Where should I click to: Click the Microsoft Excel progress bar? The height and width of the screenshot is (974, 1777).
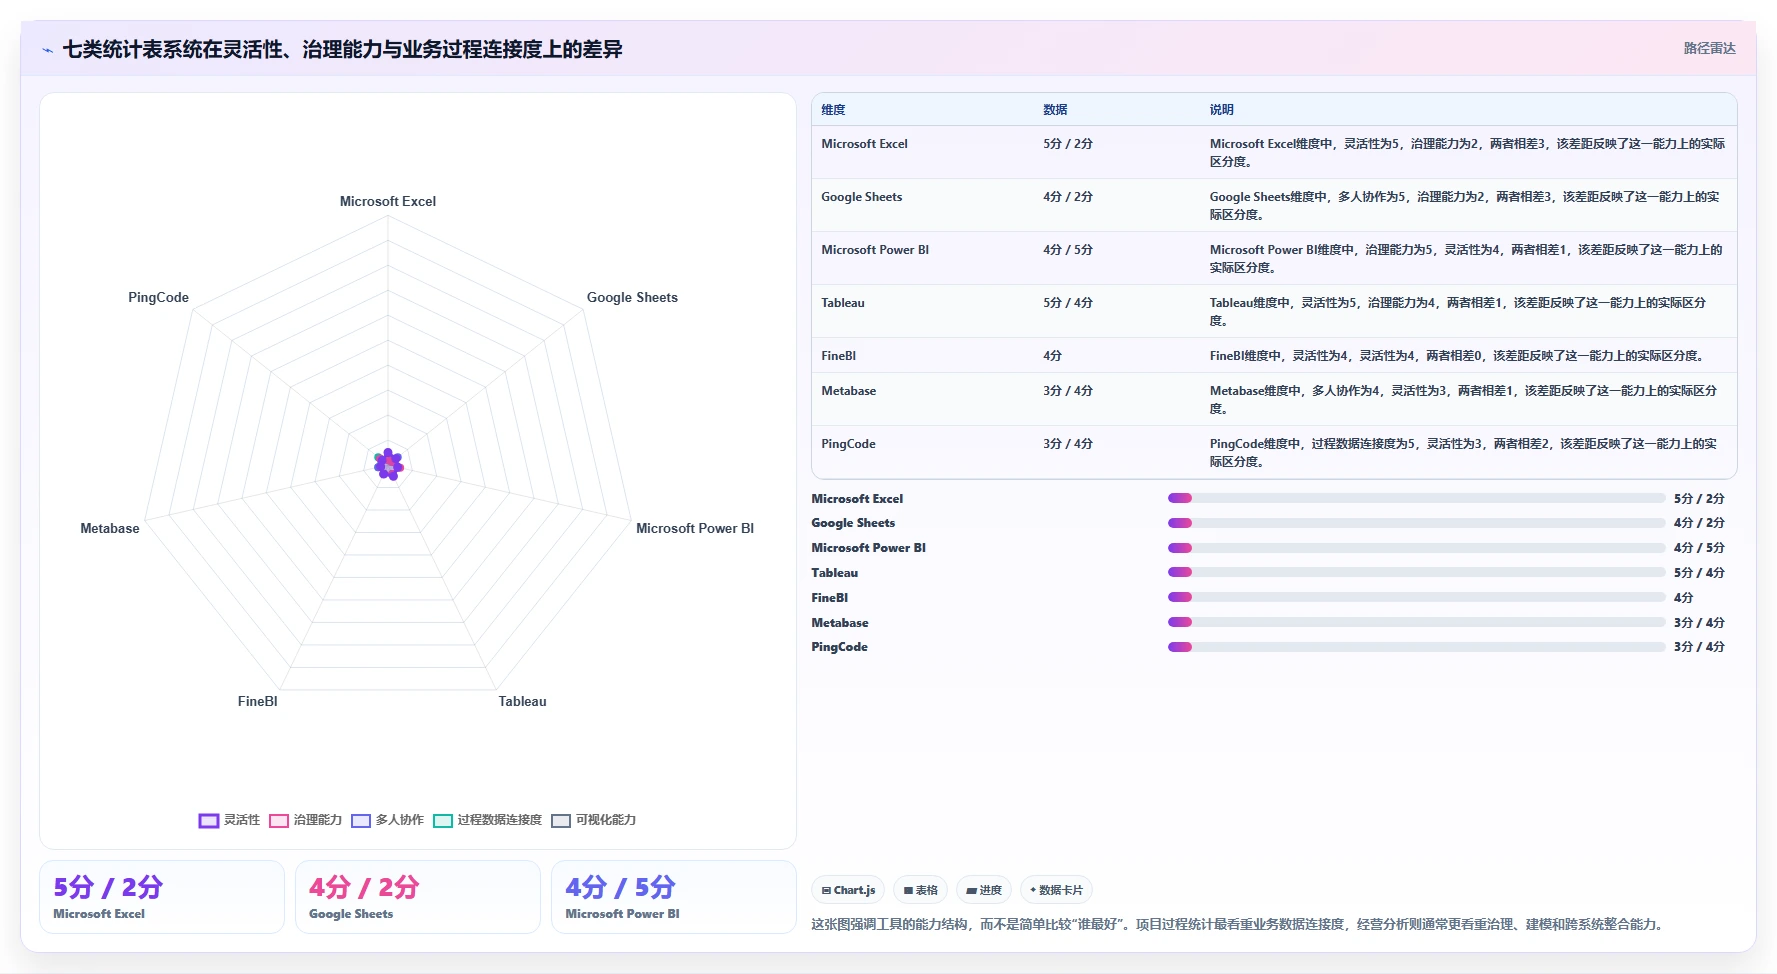click(1417, 498)
